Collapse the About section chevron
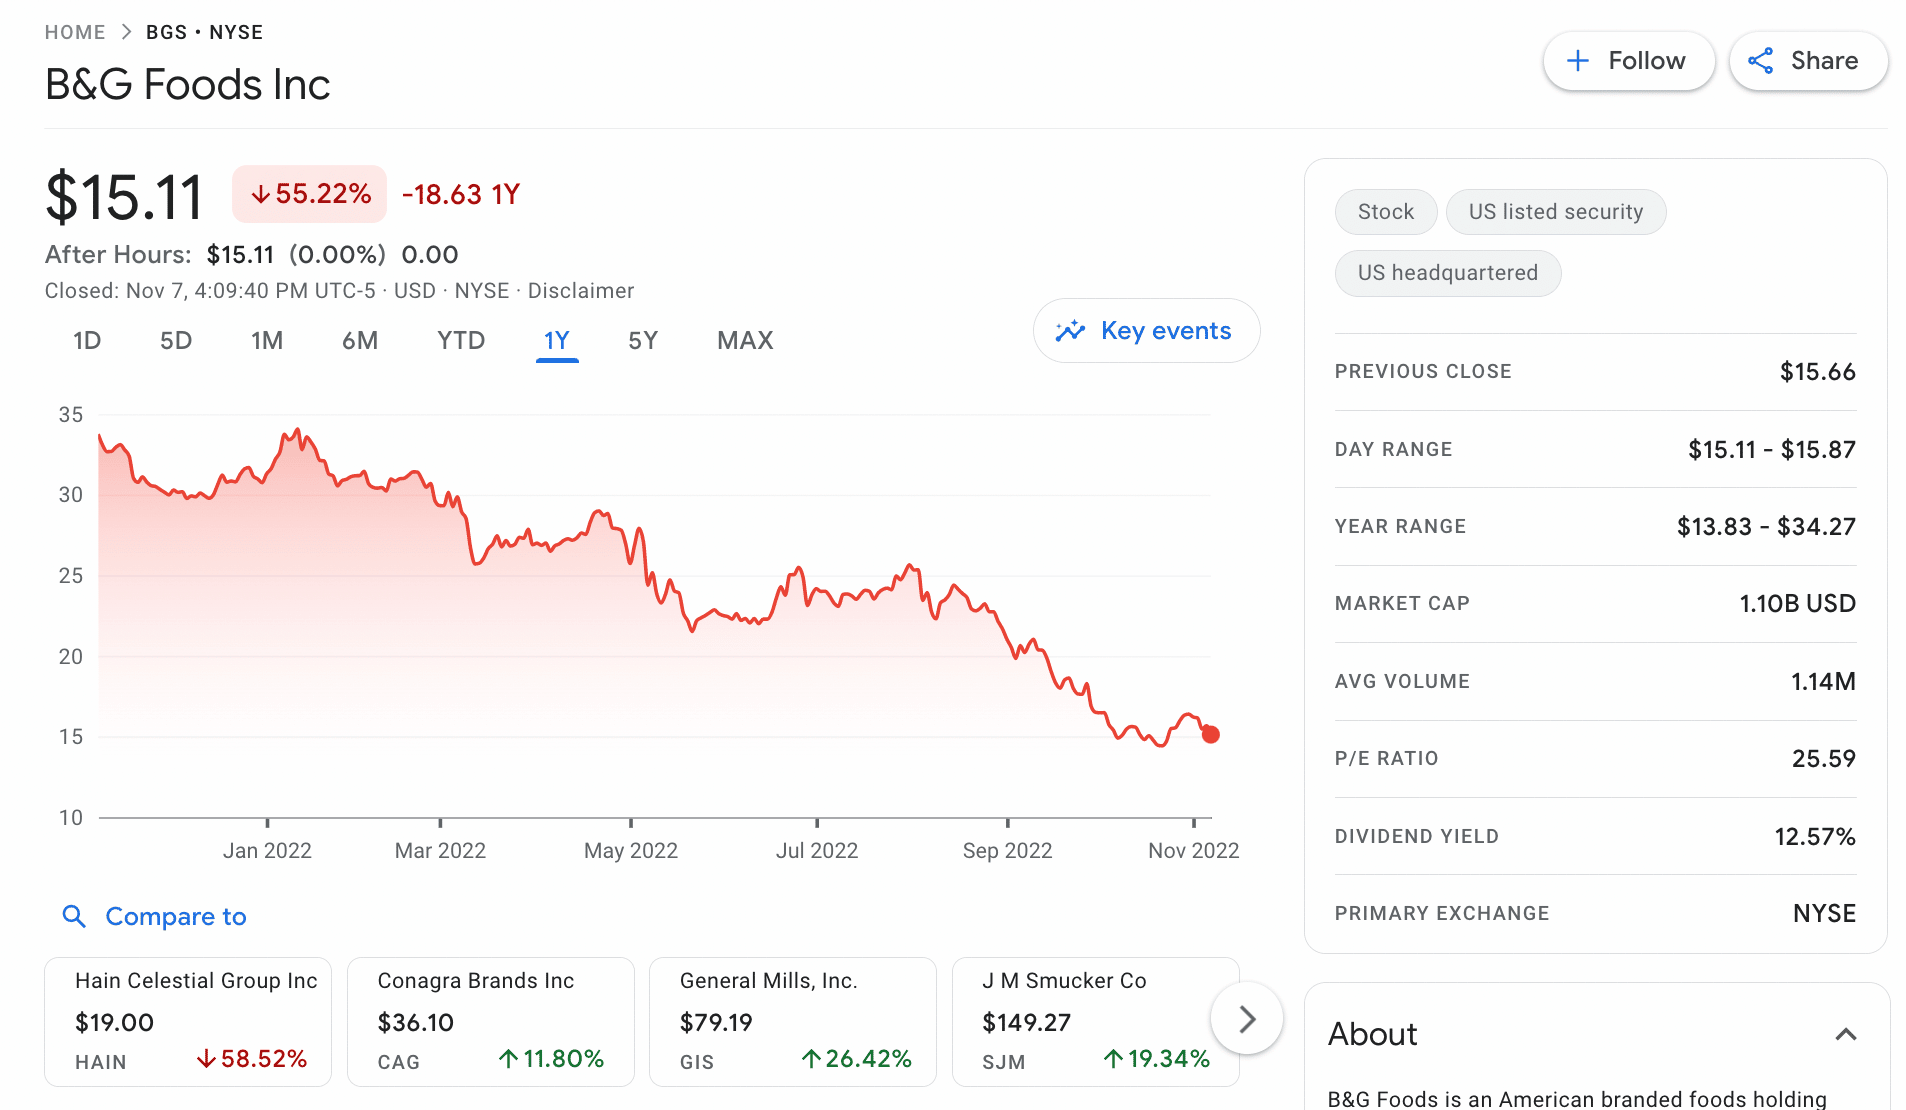 pos(1846,1034)
